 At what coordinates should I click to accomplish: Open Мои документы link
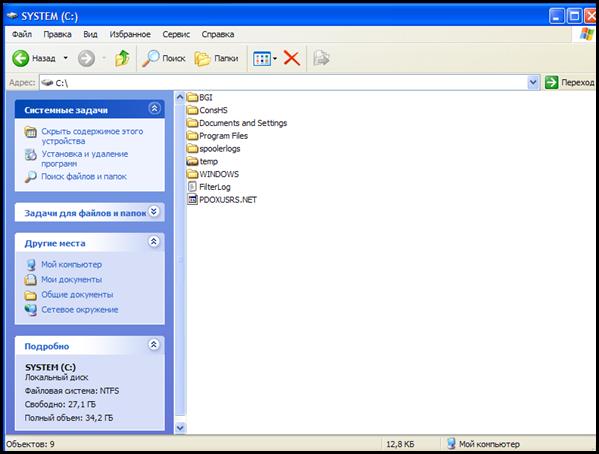71,280
